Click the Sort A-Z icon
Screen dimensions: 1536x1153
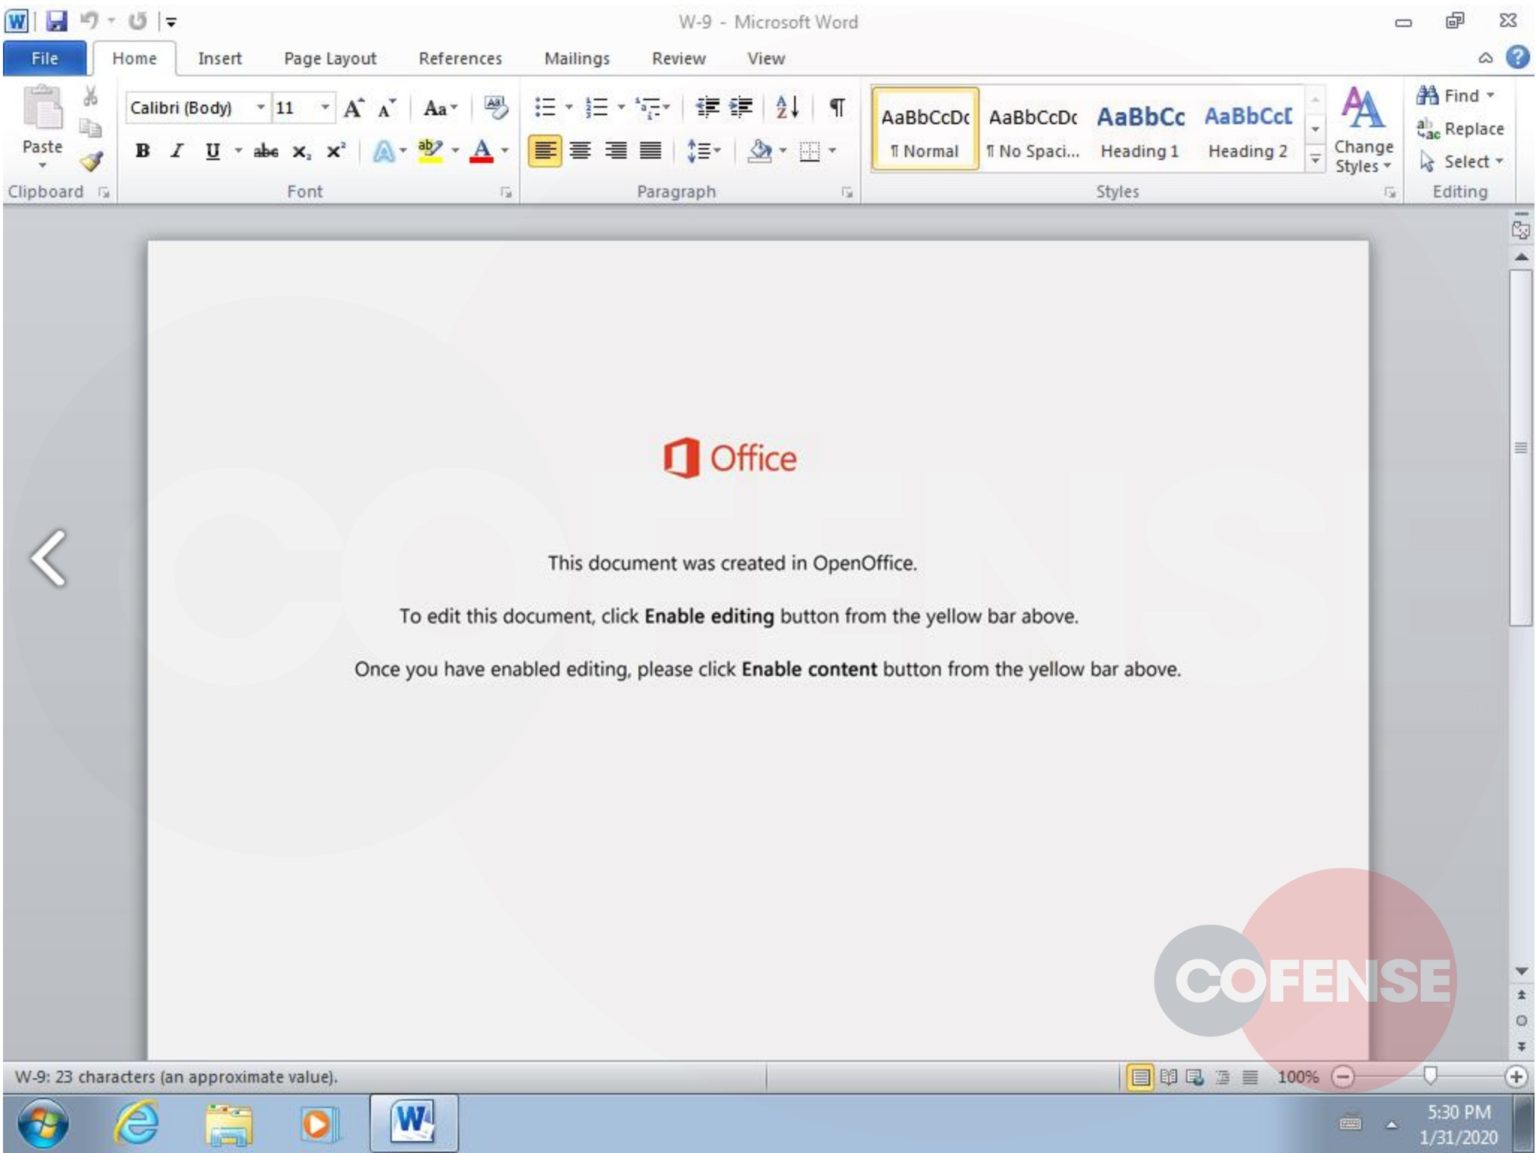[787, 107]
